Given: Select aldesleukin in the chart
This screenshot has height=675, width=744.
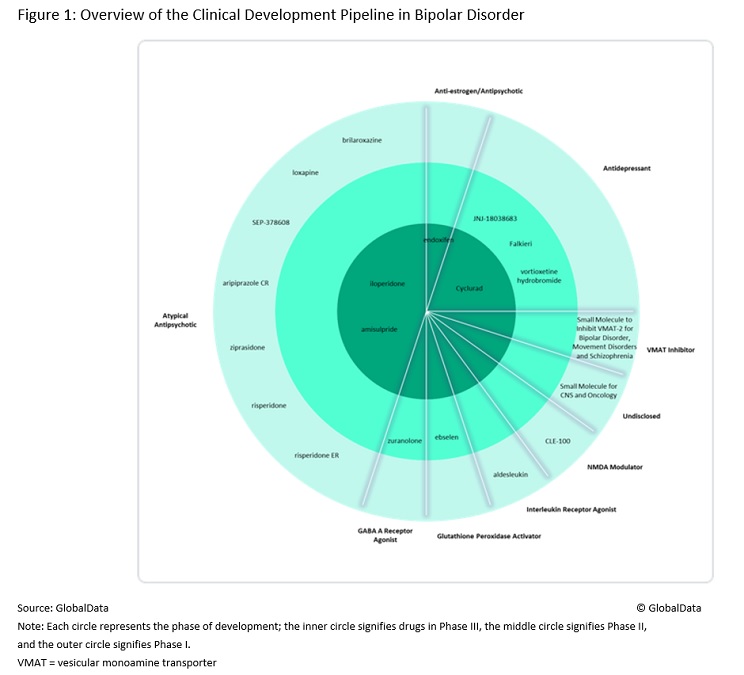Looking at the screenshot, I should [x=511, y=474].
